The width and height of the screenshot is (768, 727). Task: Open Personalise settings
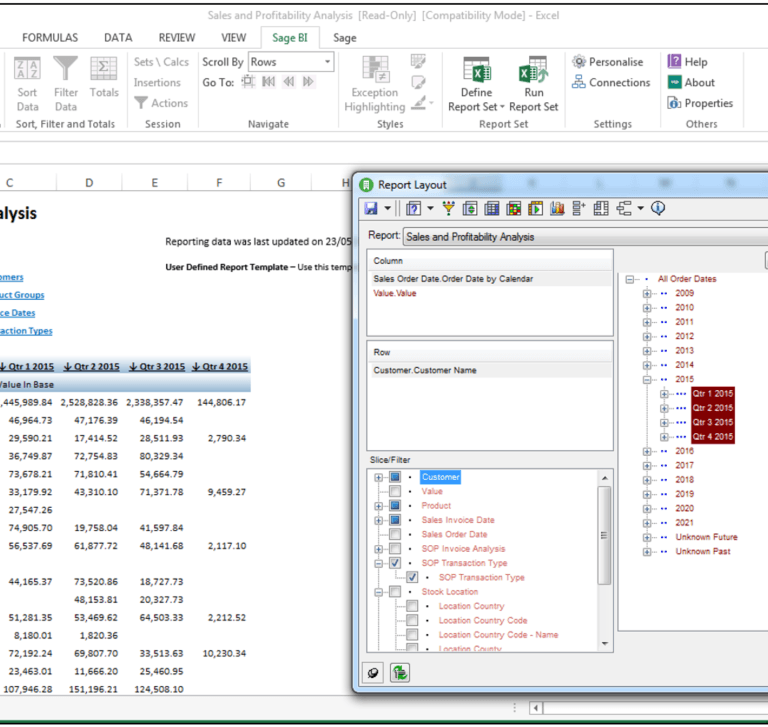(x=607, y=62)
